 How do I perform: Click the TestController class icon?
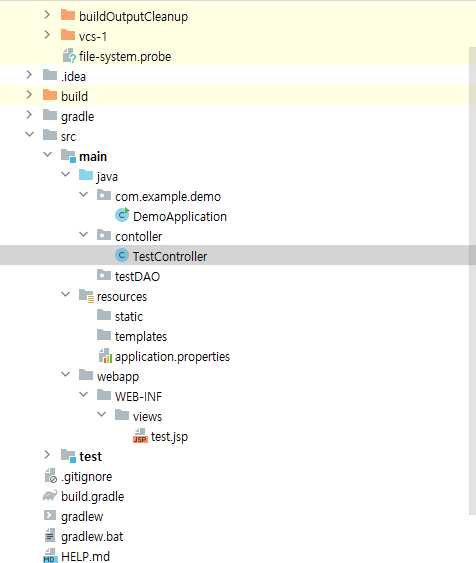point(122,255)
